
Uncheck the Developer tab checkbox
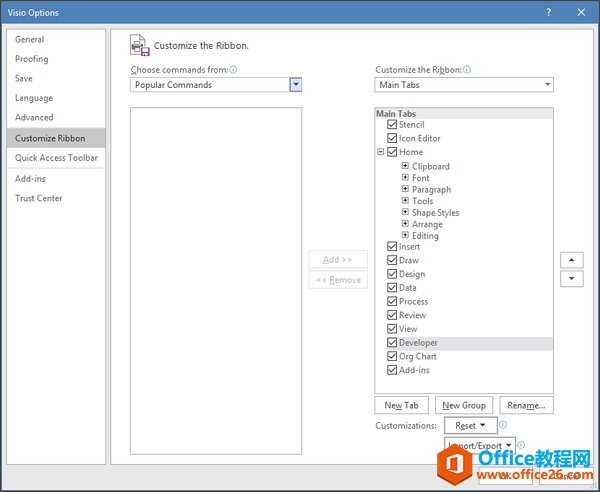pos(392,342)
